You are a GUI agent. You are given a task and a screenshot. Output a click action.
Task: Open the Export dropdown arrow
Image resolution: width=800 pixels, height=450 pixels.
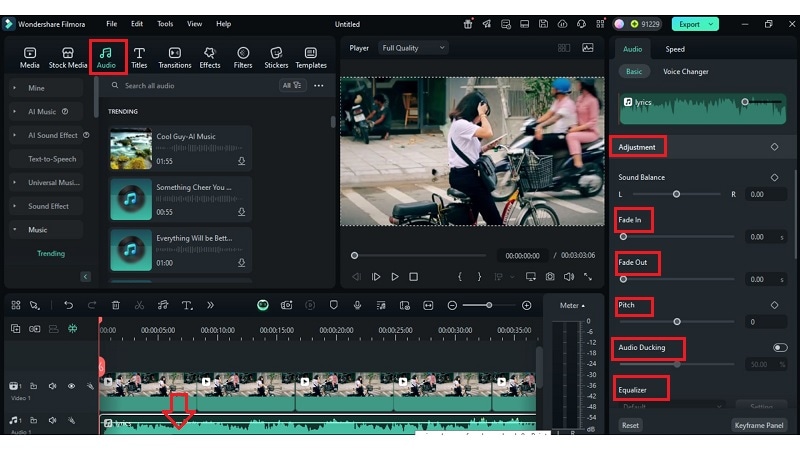coord(711,24)
